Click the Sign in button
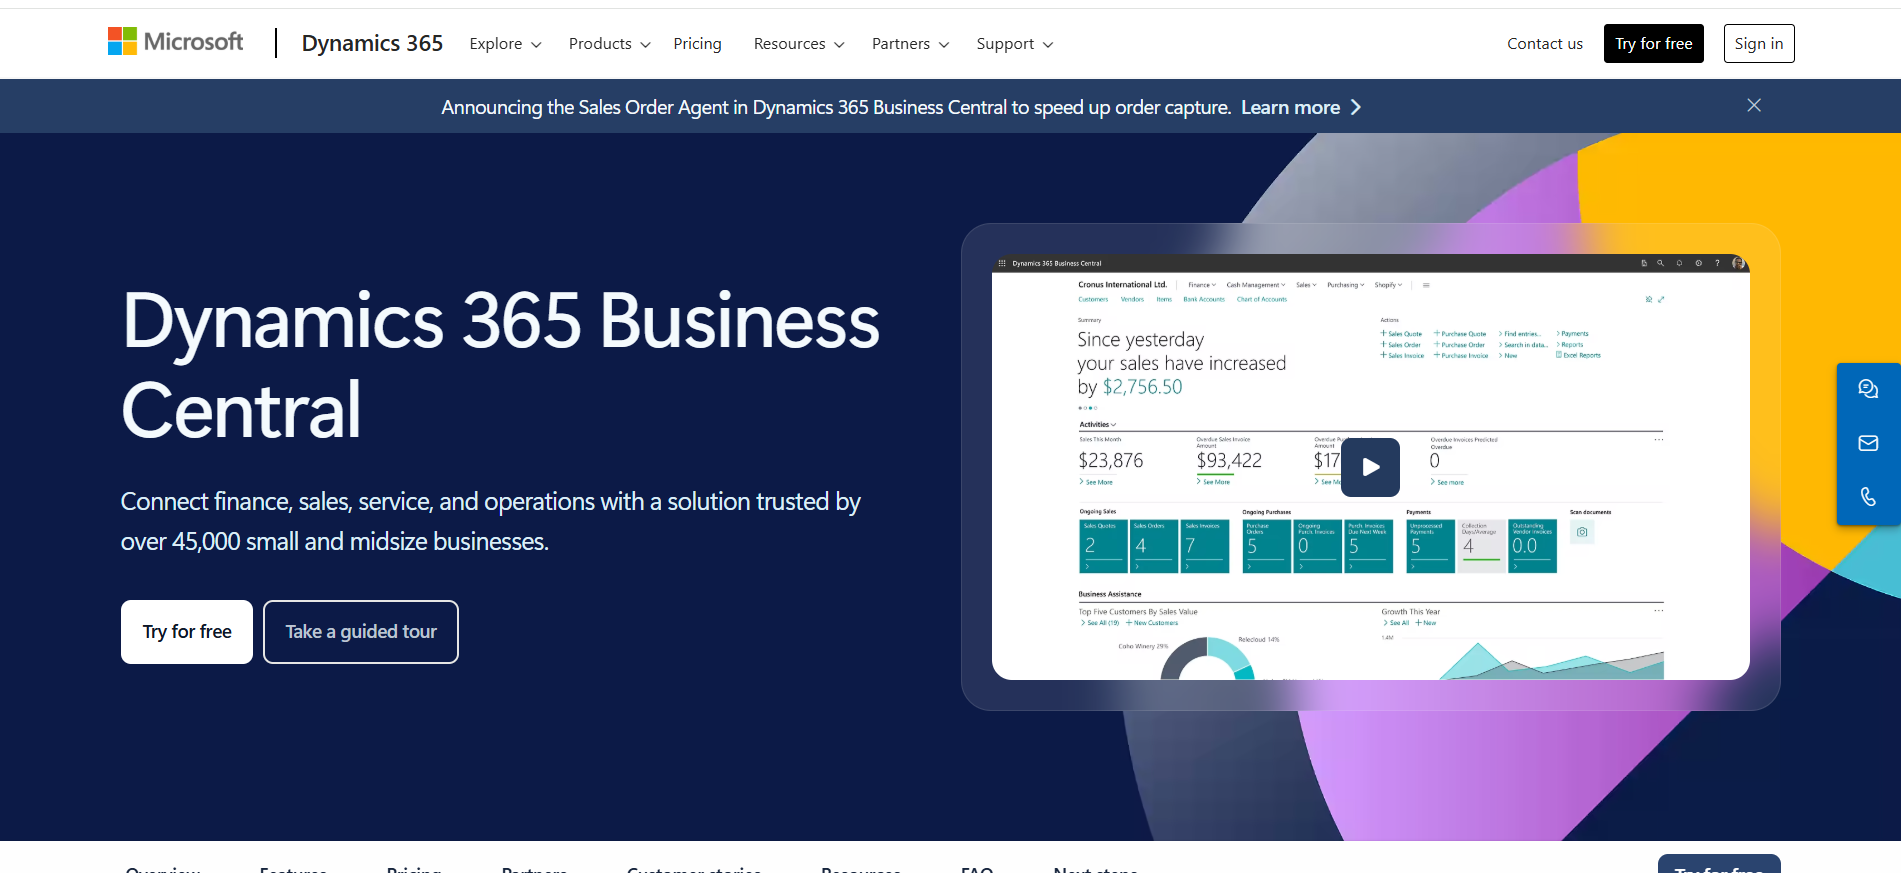 tap(1758, 44)
